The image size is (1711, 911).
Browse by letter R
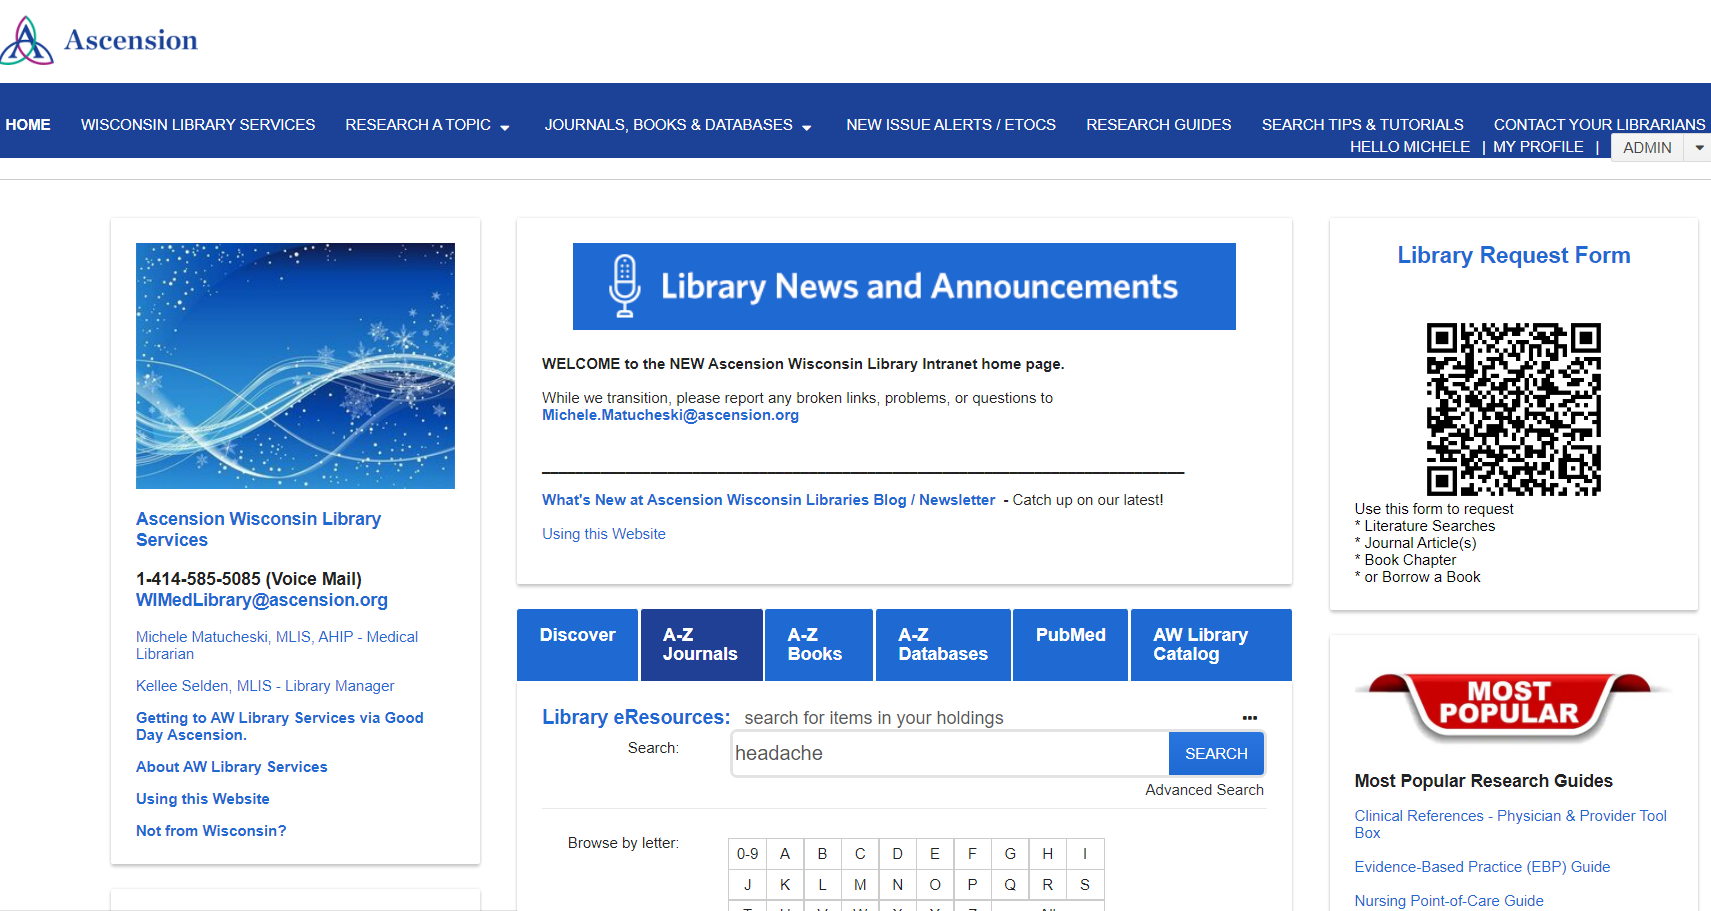(1047, 885)
